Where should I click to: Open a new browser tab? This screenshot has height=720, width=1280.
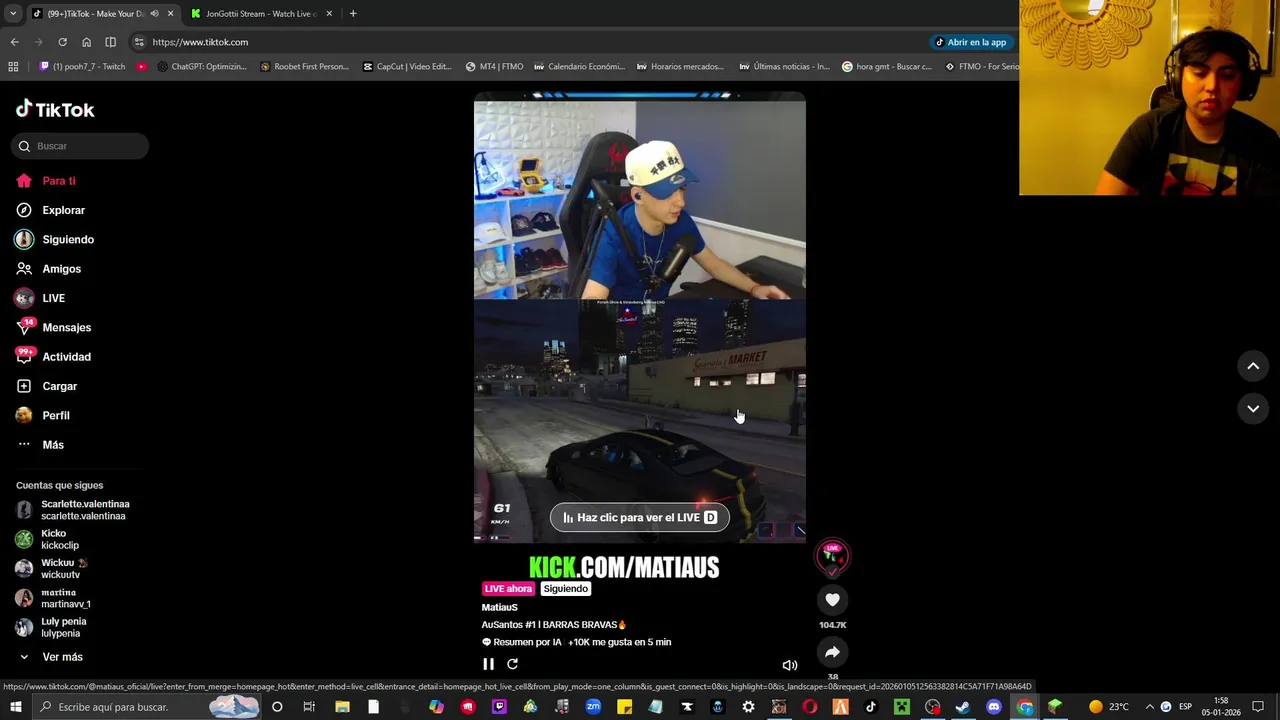click(x=353, y=14)
